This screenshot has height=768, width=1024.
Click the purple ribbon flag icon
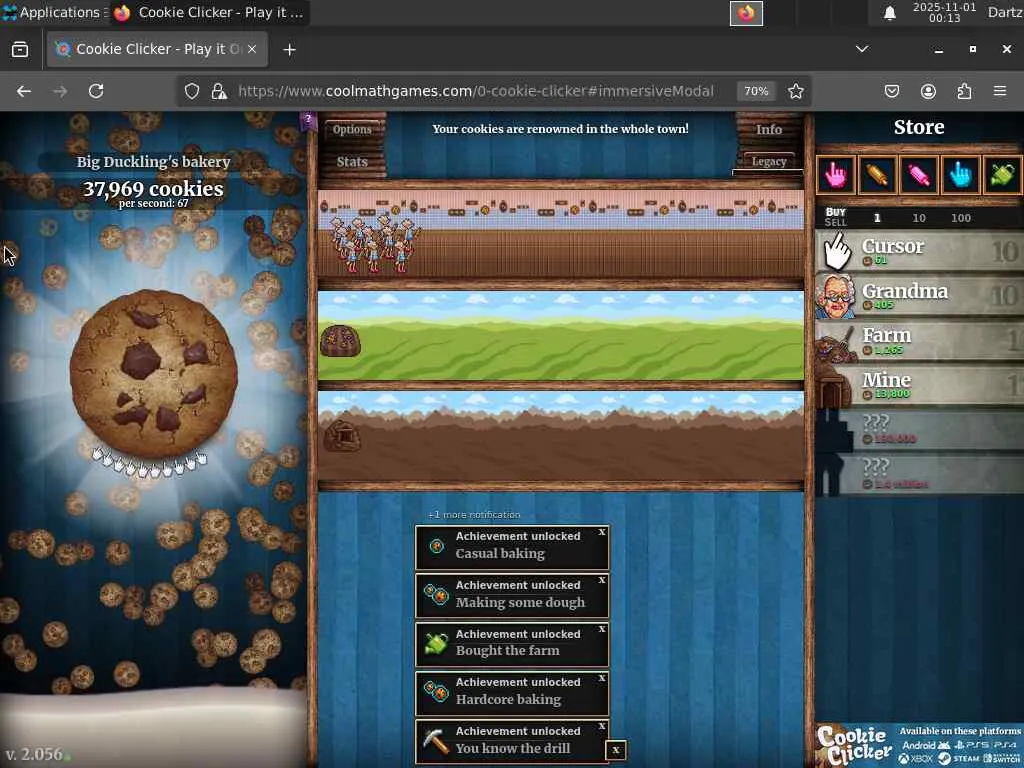(308, 121)
